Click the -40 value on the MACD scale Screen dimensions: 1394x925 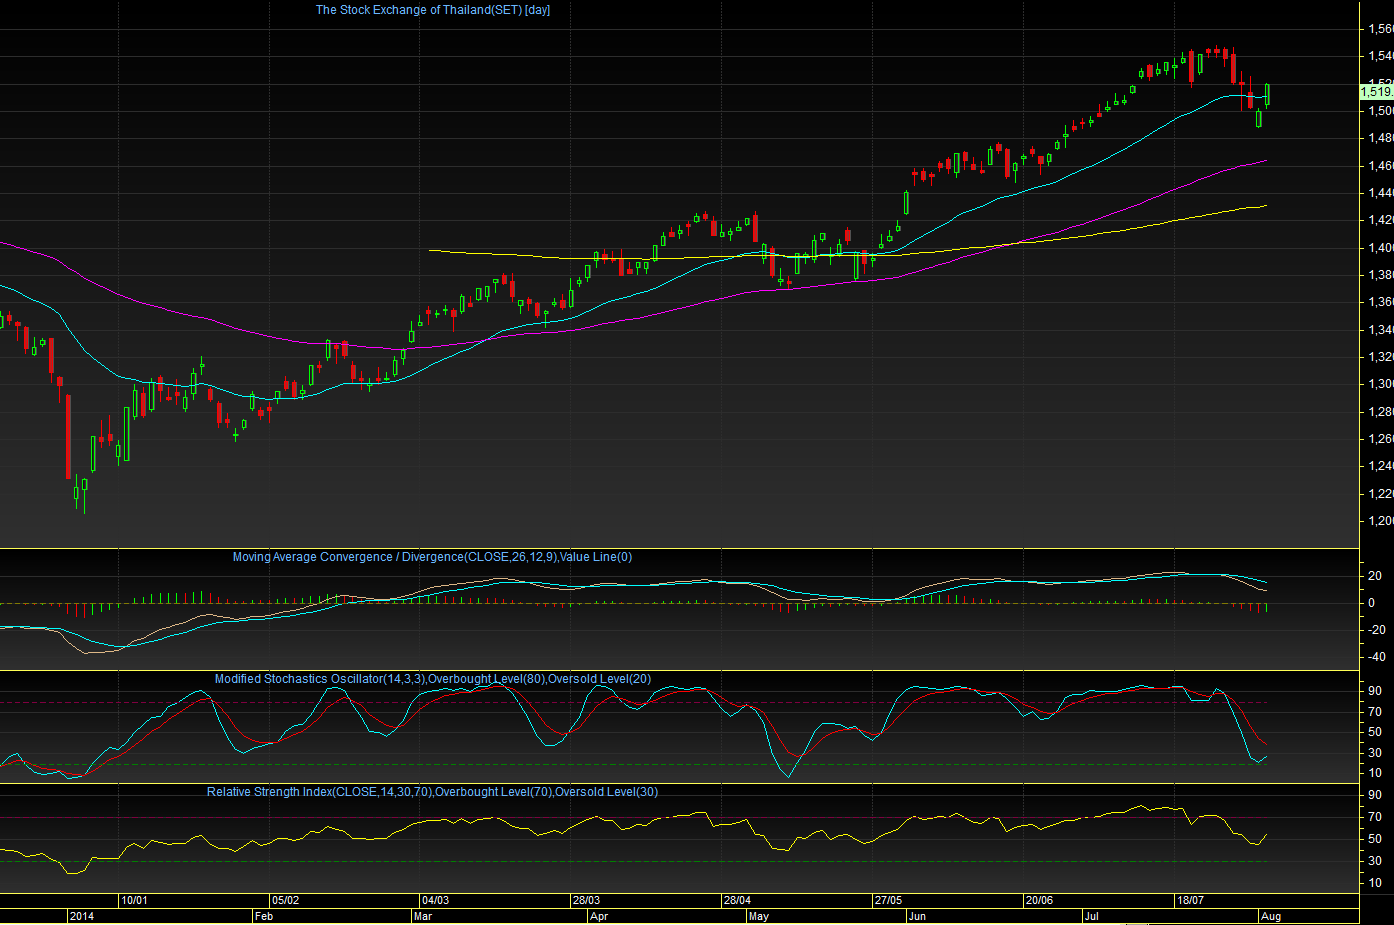[1376, 658]
